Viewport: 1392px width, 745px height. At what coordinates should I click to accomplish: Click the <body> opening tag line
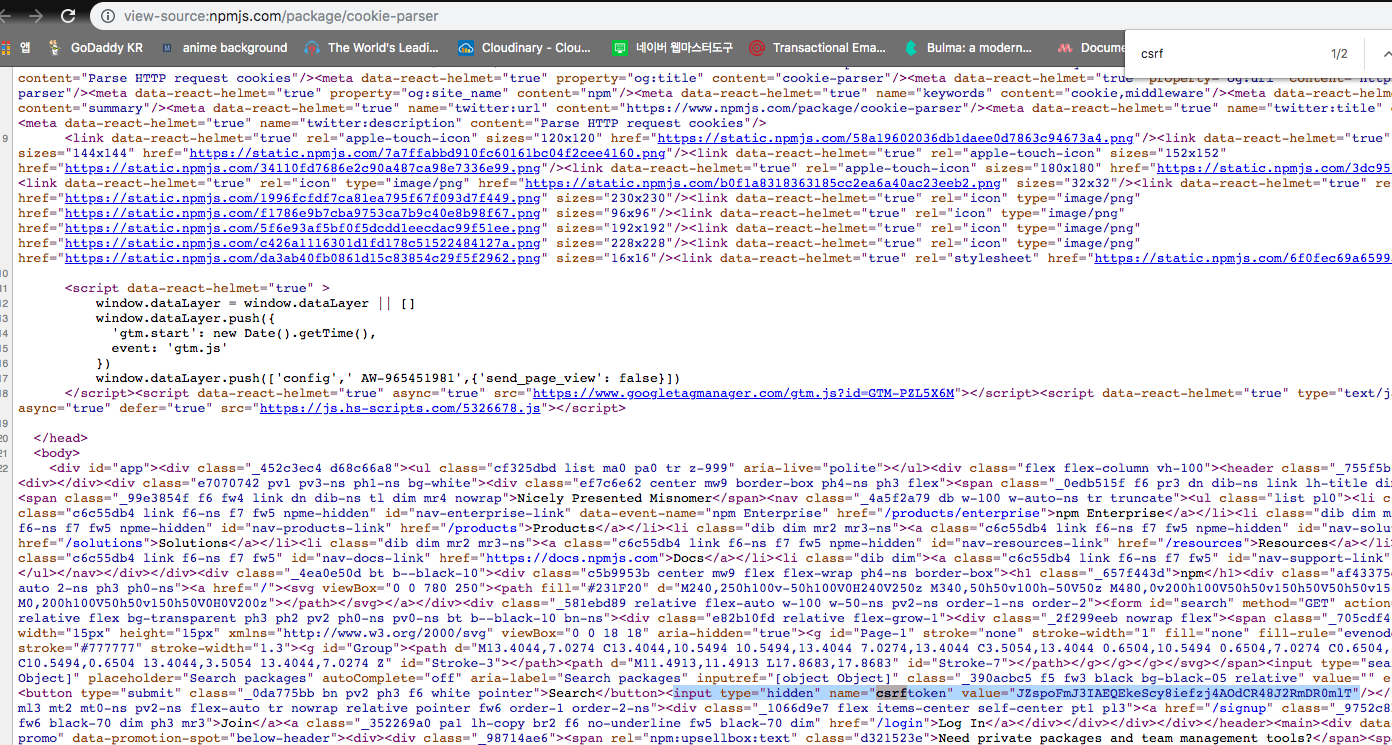coord(56,453)
